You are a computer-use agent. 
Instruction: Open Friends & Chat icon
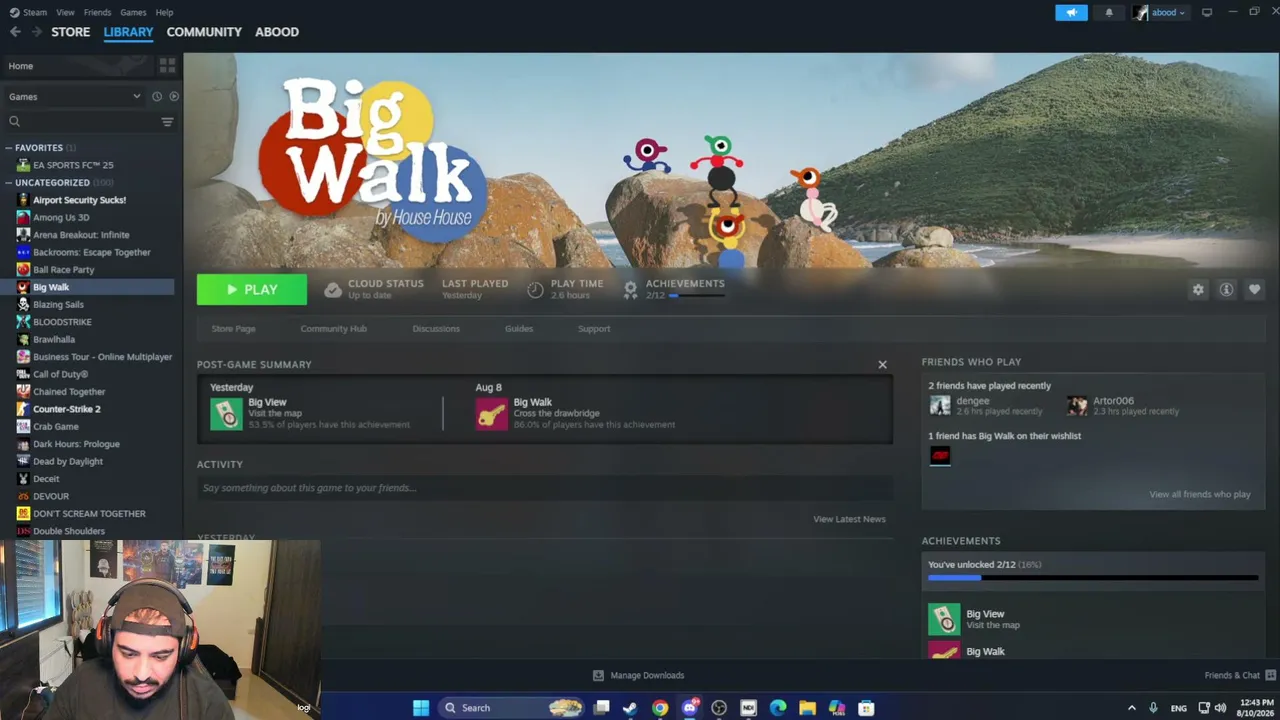[x=1270, y=675]
